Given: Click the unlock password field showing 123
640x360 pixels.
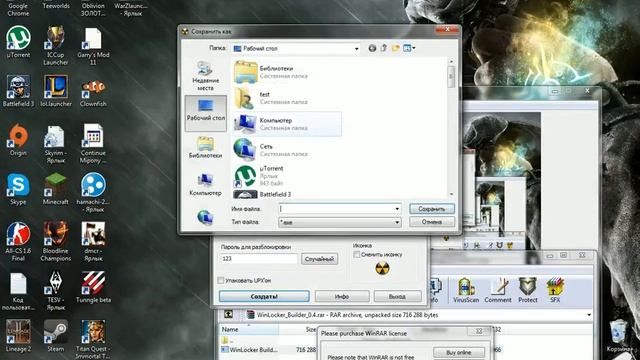Looking at the screenshot, I should coord(259,259).
